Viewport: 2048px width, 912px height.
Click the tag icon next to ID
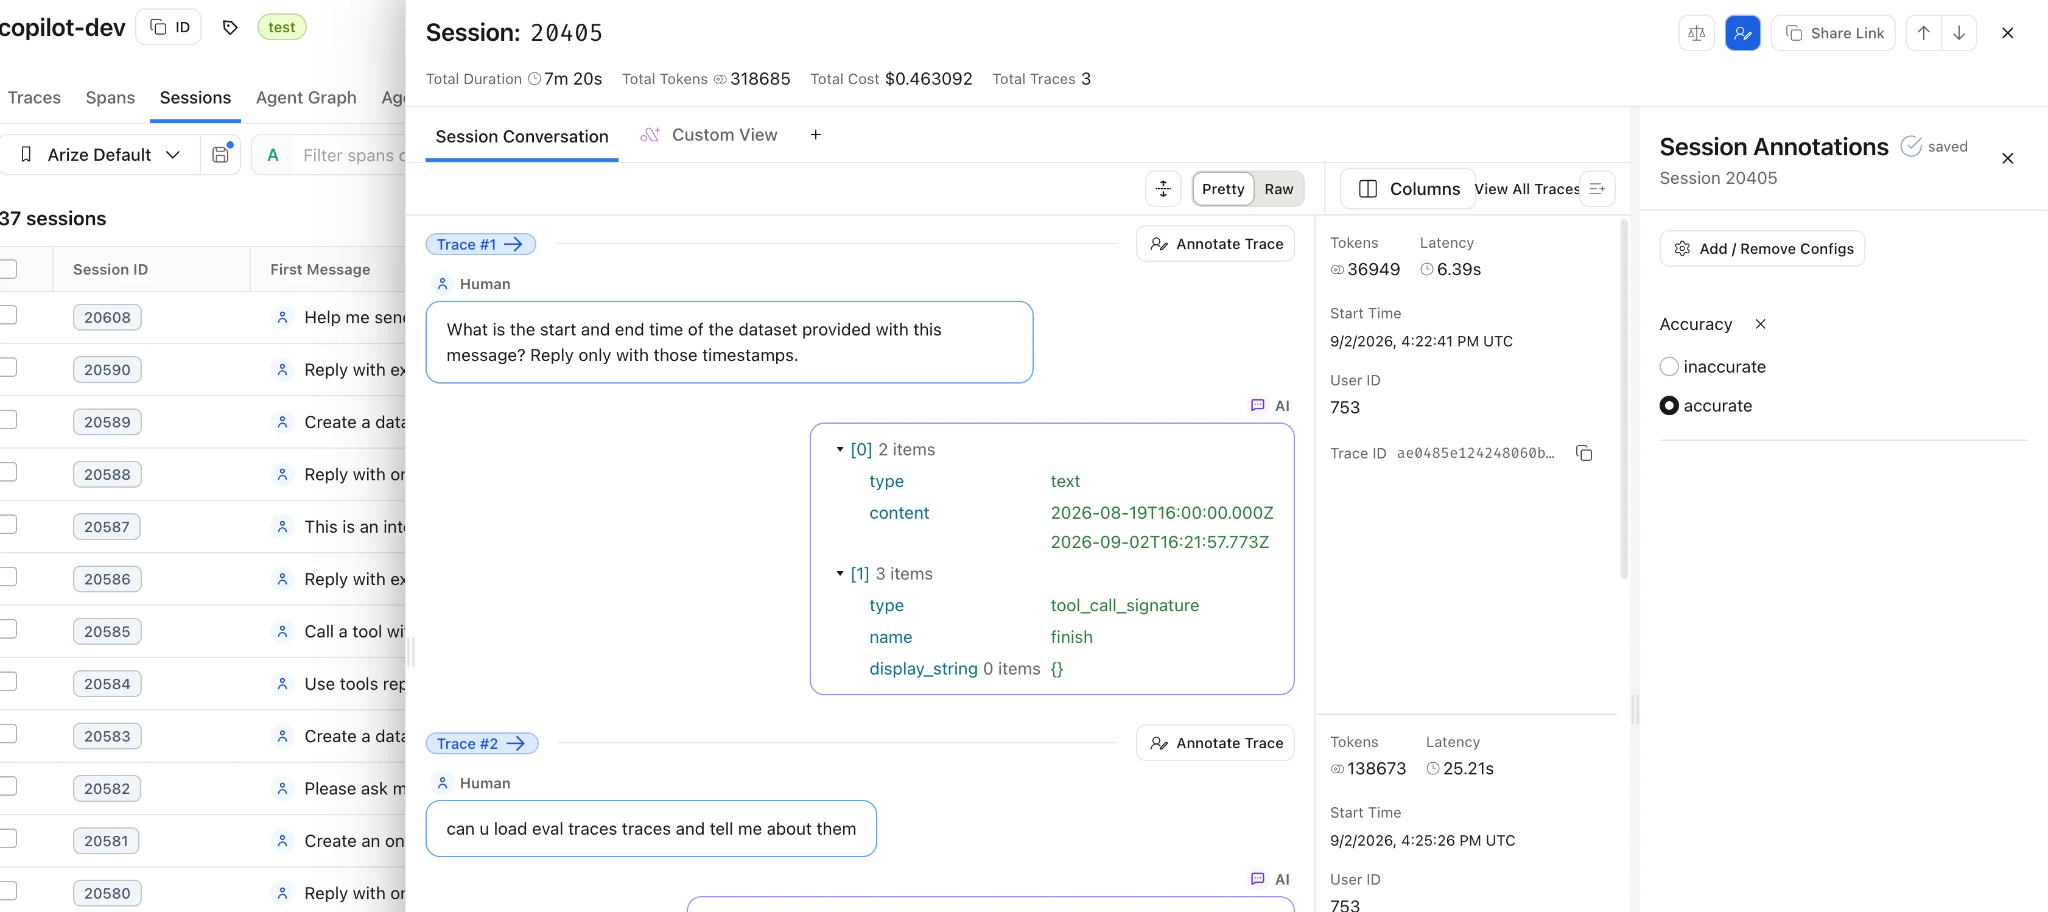[x=230, y=28]
